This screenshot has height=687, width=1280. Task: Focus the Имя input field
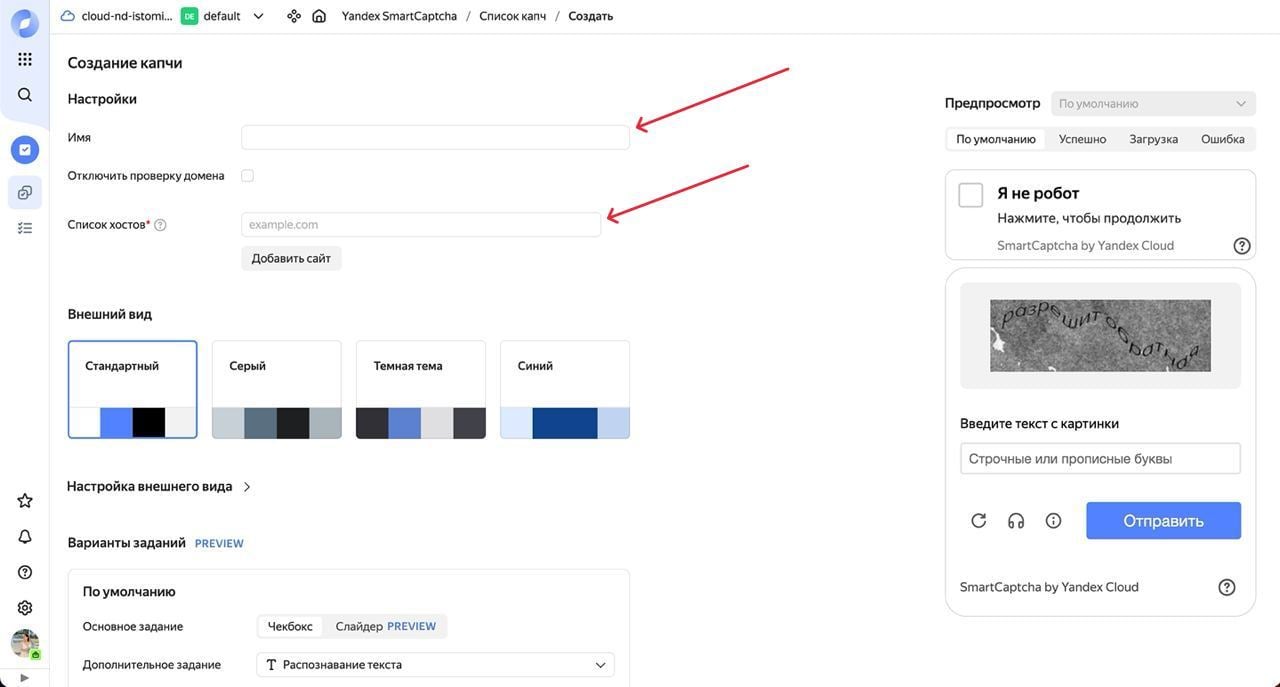(435, 137)
